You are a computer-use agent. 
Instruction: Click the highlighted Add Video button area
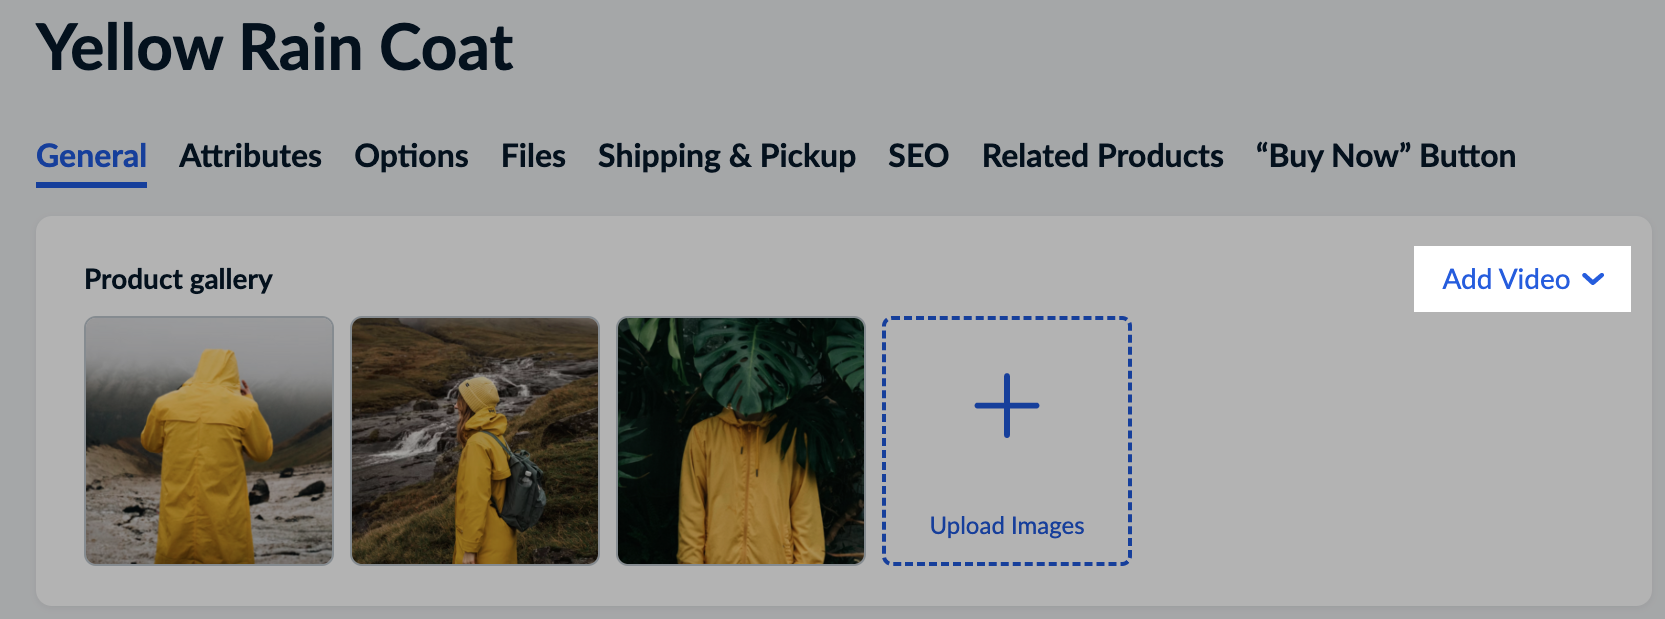tap(1521, 279)
